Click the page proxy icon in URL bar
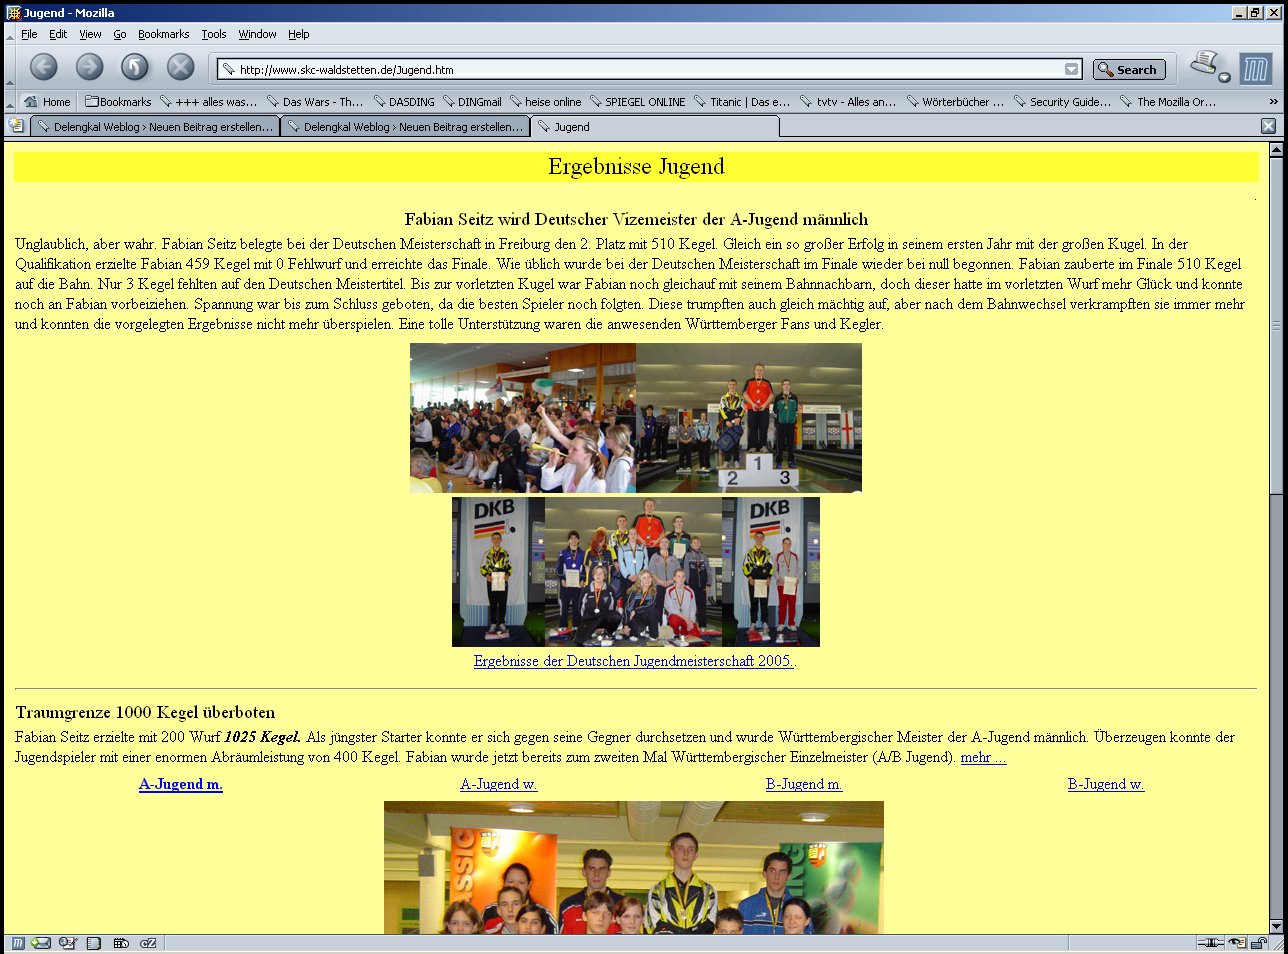1288x954 pixels. [229, 69]
